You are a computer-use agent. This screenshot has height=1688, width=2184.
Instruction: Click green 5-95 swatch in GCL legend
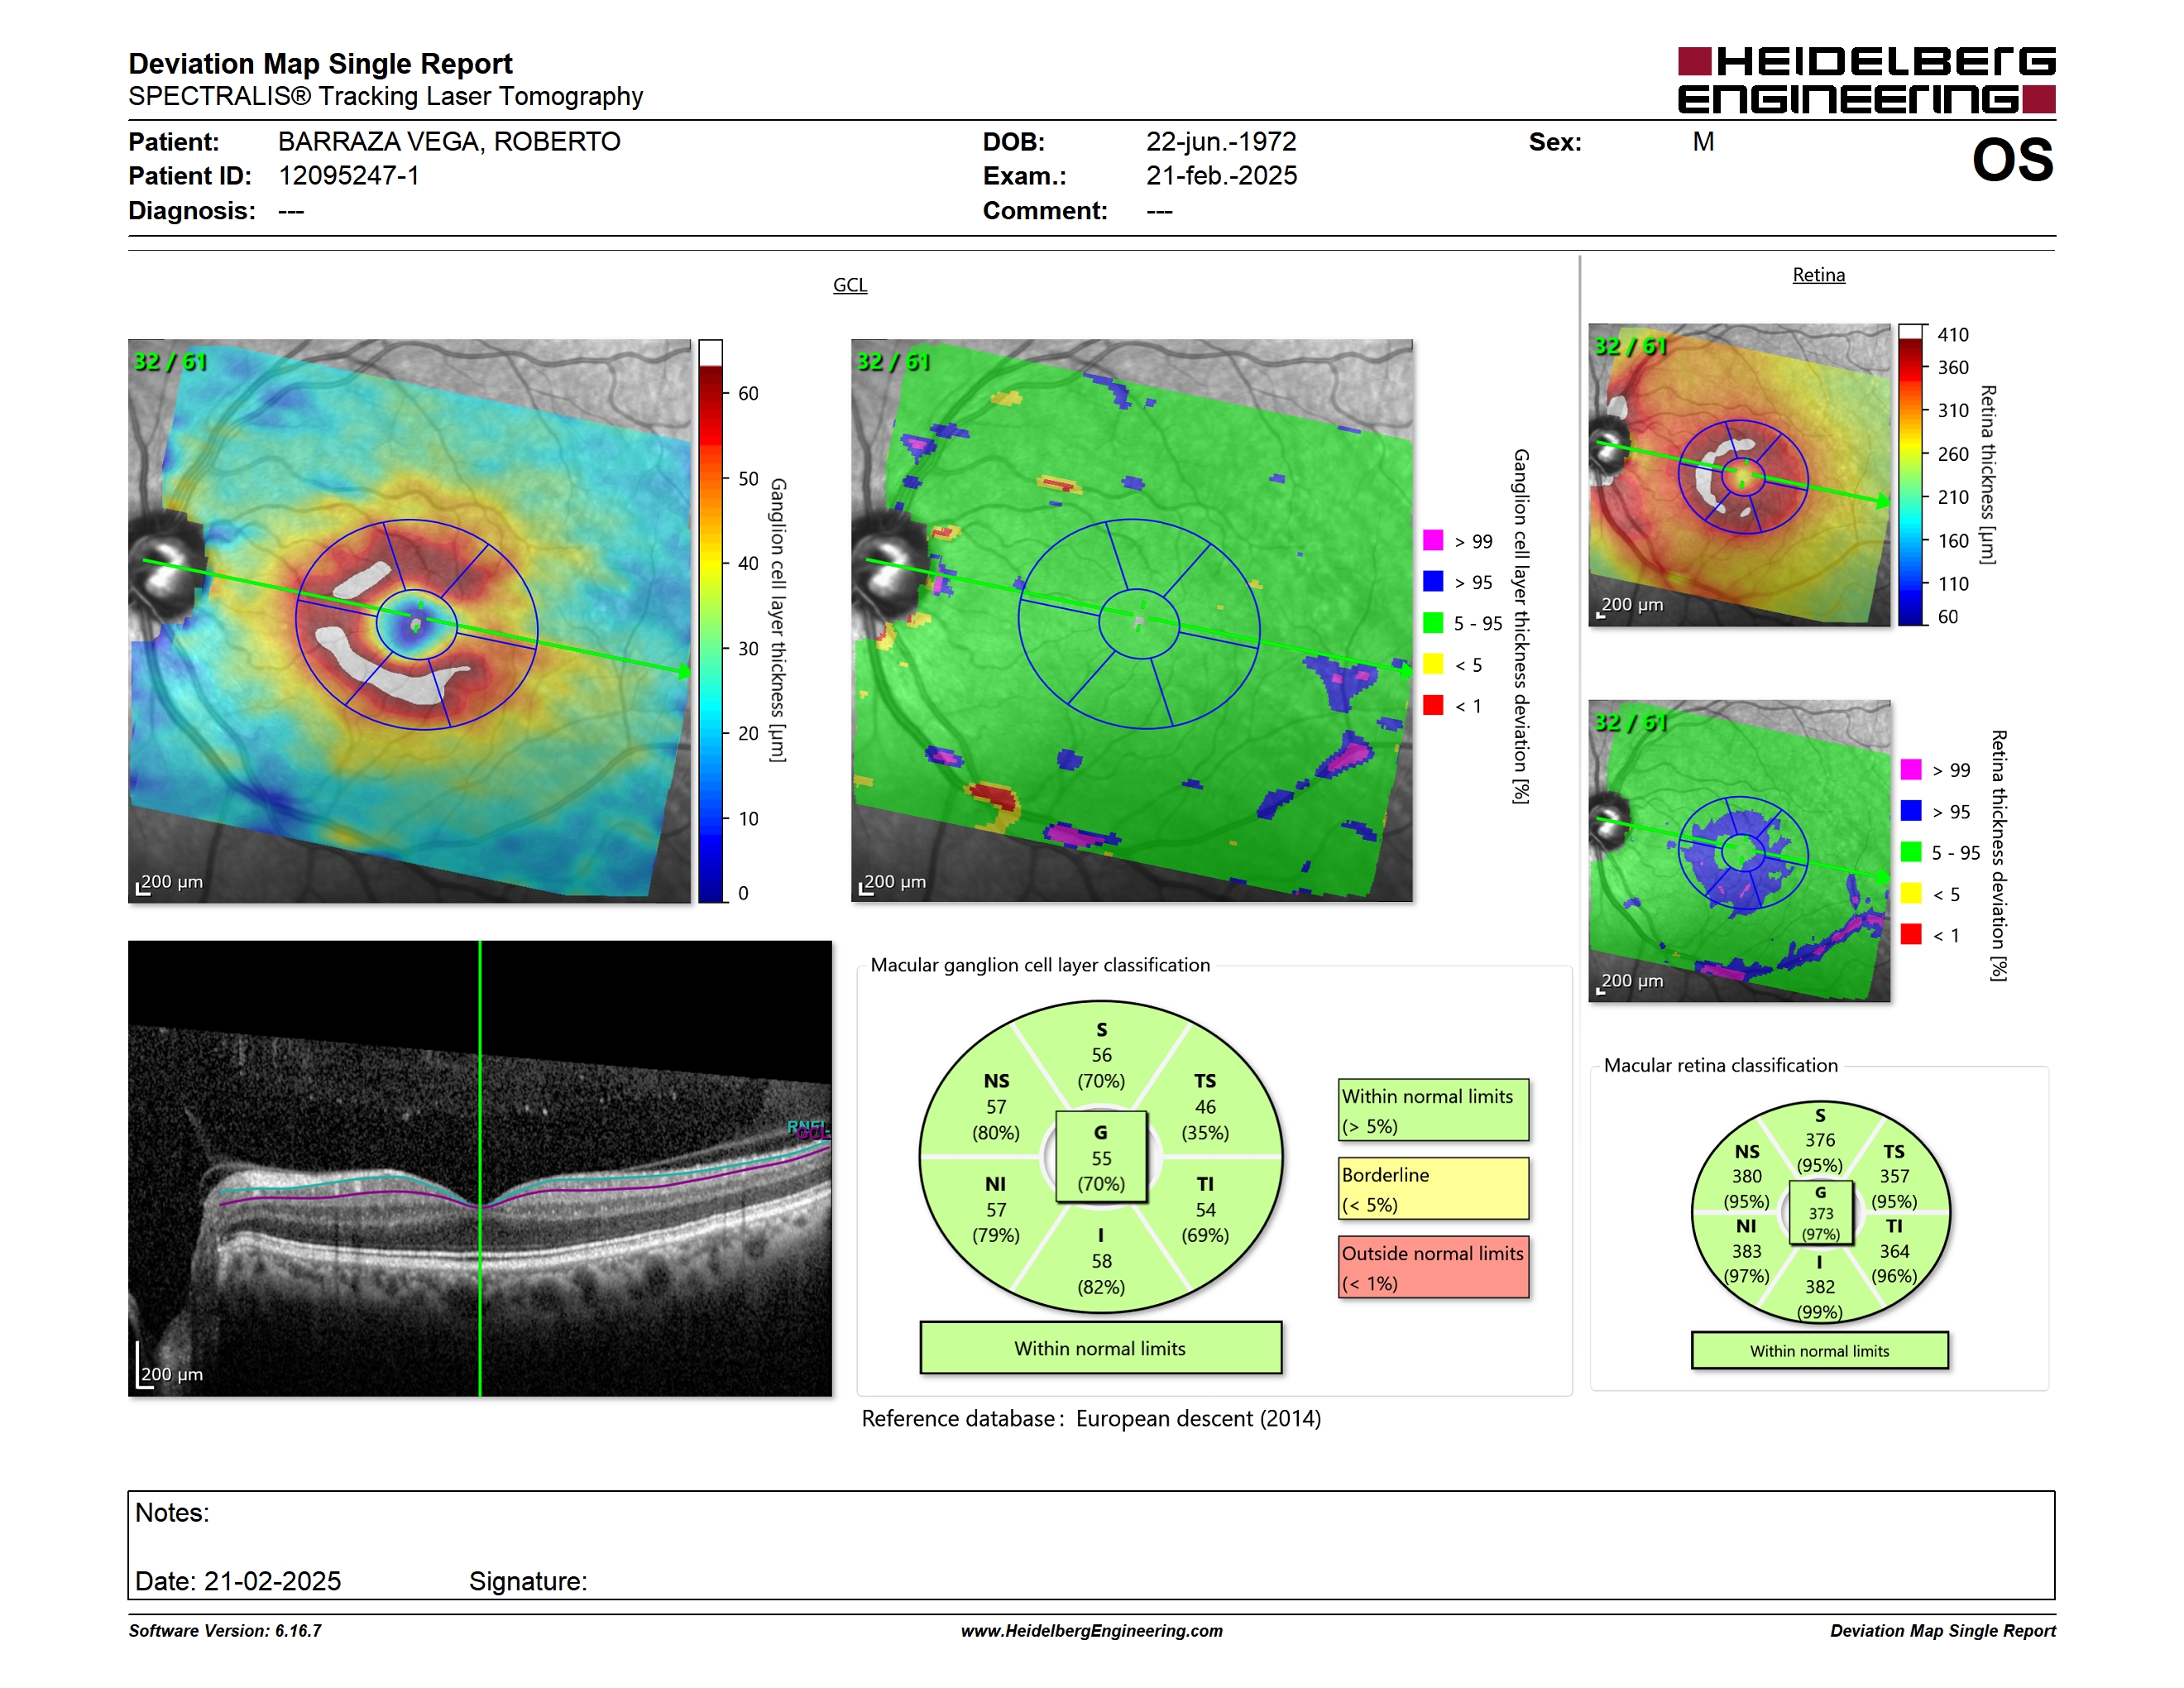[x=1433, y=623]
